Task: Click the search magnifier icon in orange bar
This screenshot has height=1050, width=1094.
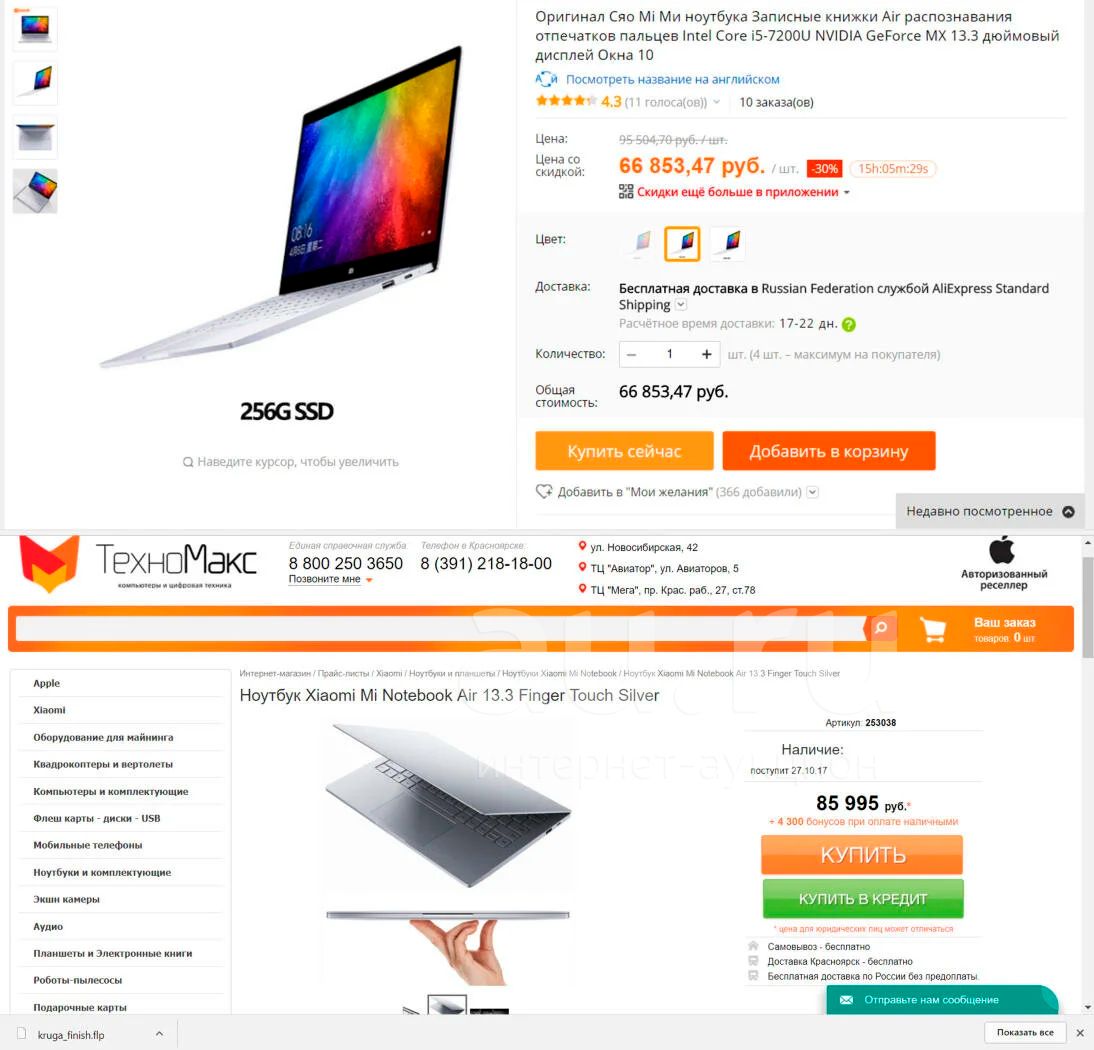Action: (x=881, y=628)
